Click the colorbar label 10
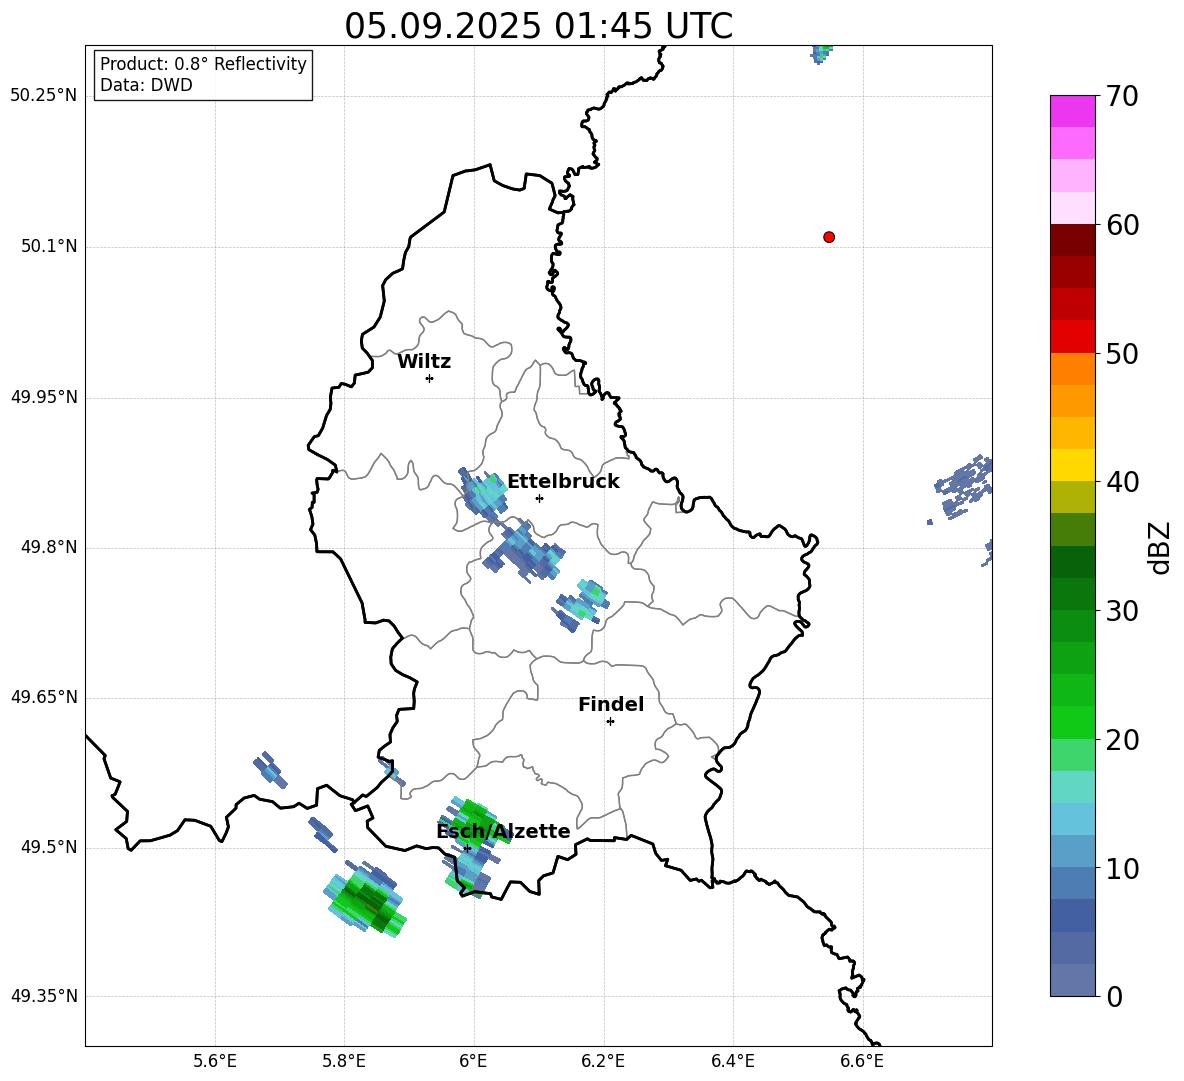This screenshot has height=1081, width=1184. (x=1123, y=869)
